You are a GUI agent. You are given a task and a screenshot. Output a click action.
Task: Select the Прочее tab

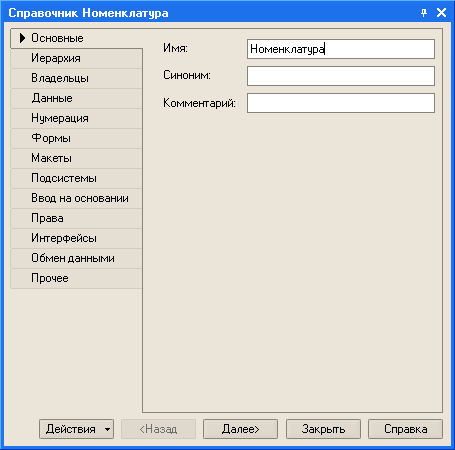point(77,278)
